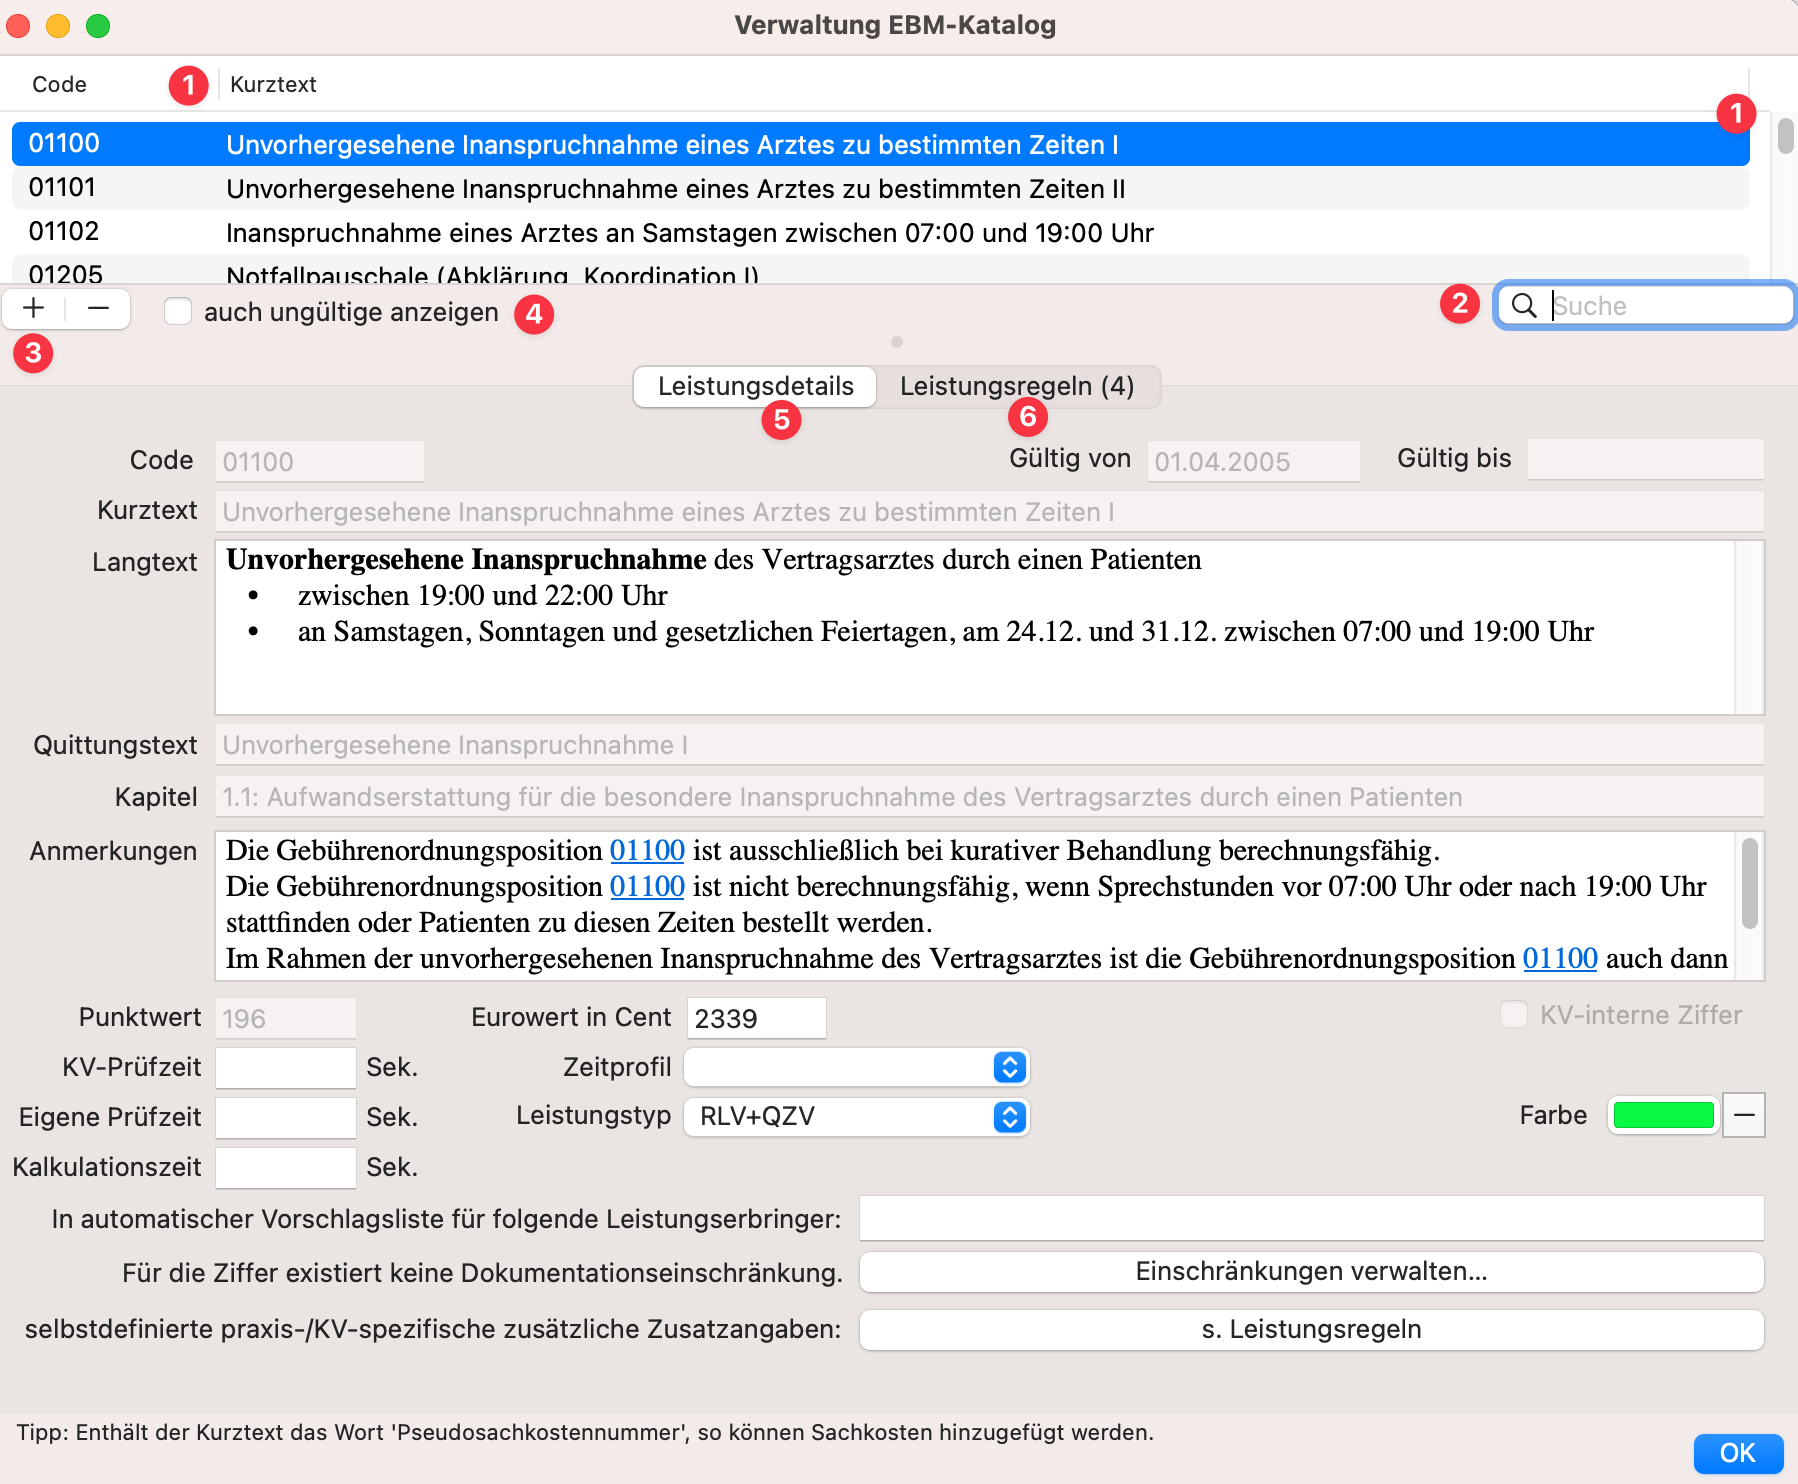Clear the color with the minus button beside Farbe
Viewport: 1798px width, 1484px height.
[1744, 1115]
